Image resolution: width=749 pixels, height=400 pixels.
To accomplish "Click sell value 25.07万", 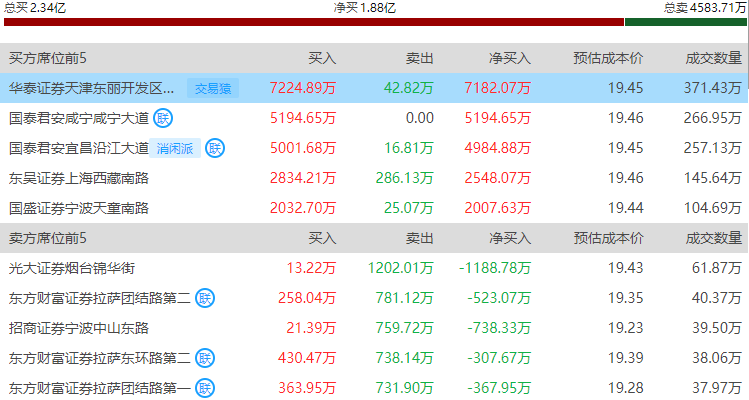I will [x=408, y=208].
